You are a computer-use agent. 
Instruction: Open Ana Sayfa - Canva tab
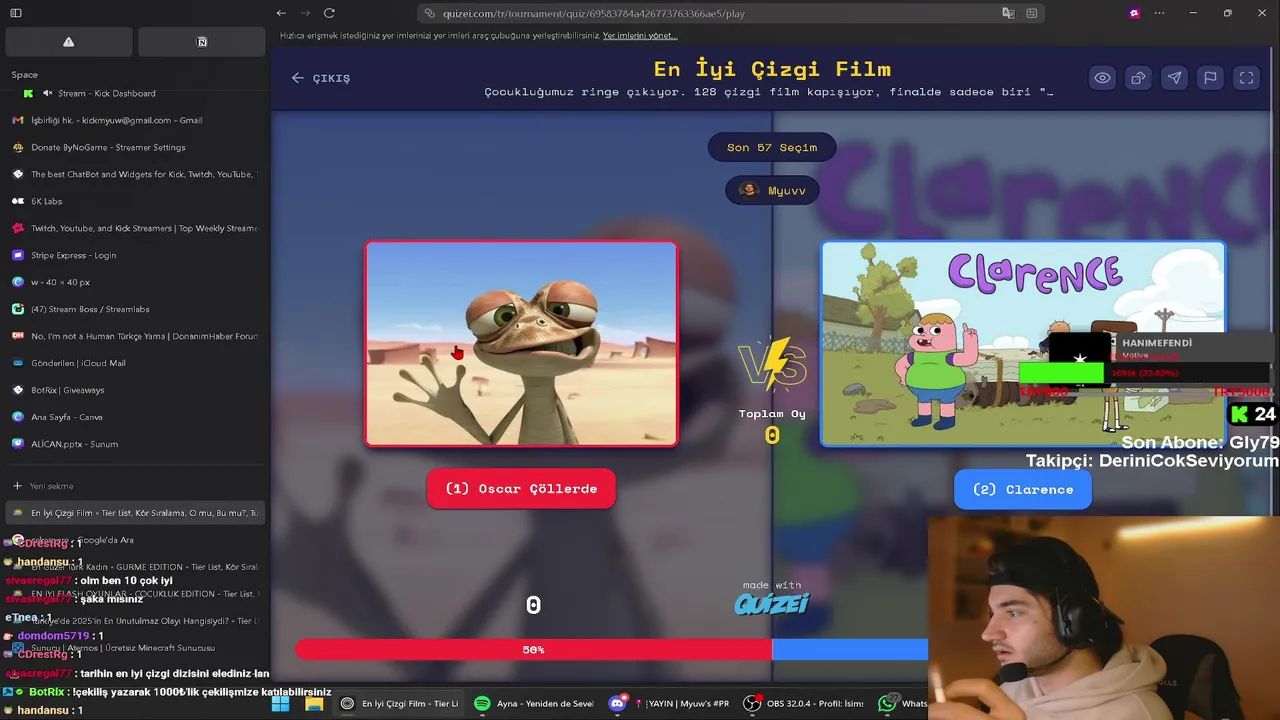135,417
